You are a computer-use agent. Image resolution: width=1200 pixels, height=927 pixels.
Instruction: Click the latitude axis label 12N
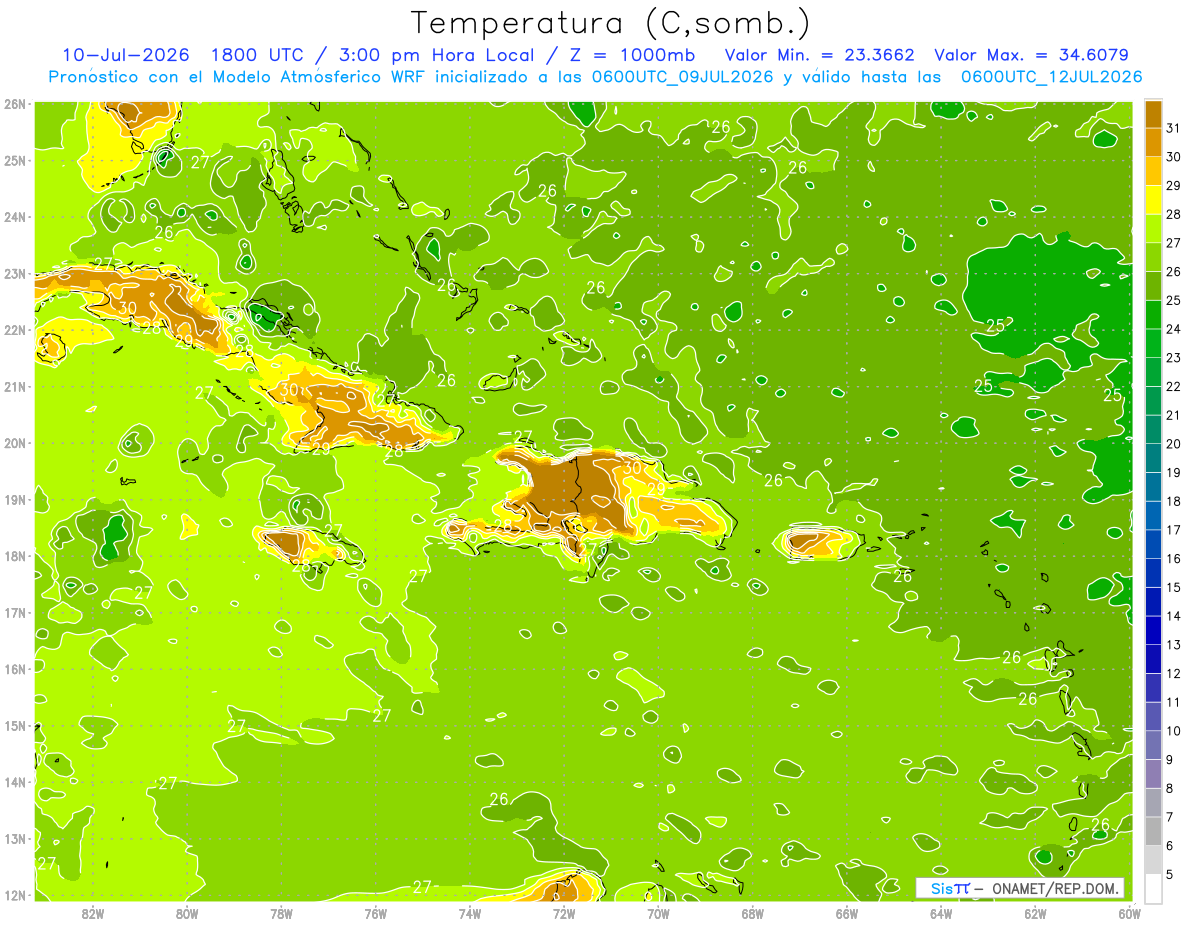pos(15,895)
